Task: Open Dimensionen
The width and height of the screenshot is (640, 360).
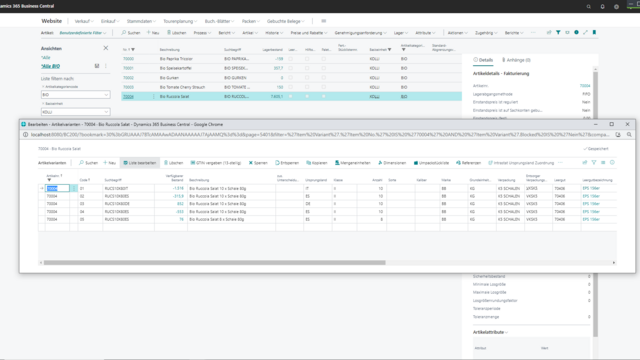Action: pos(392,163)
